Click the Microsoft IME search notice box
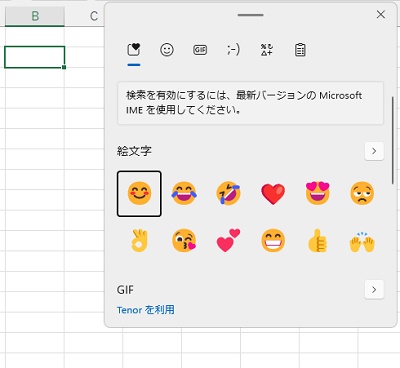Image resolution: width=400 pixels, height=368 pixels. tap(250, 103)
